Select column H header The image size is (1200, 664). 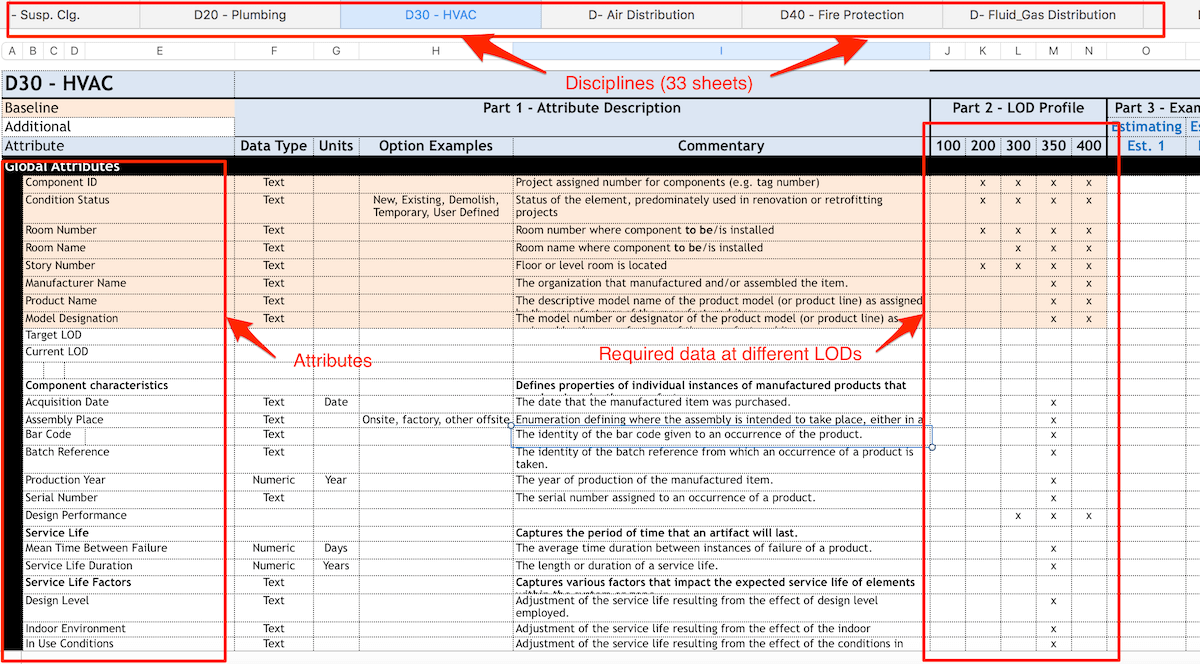tap(436, 51)
